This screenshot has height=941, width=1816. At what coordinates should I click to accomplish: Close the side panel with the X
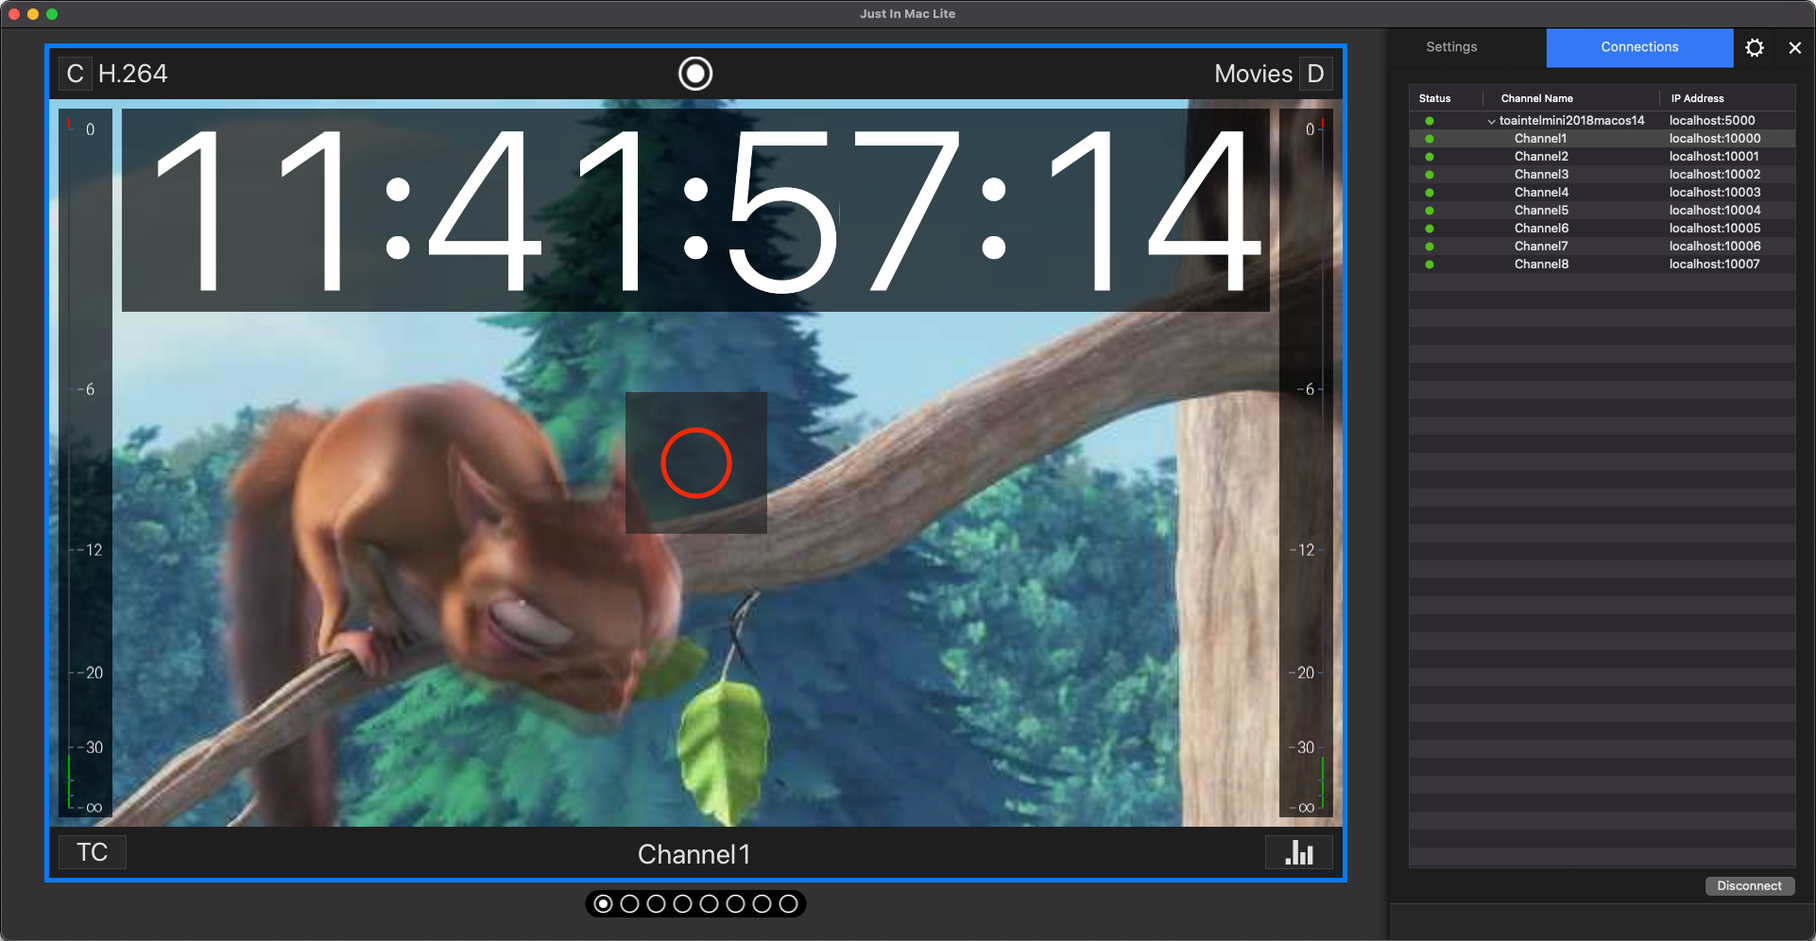[x=1795, y=47]
